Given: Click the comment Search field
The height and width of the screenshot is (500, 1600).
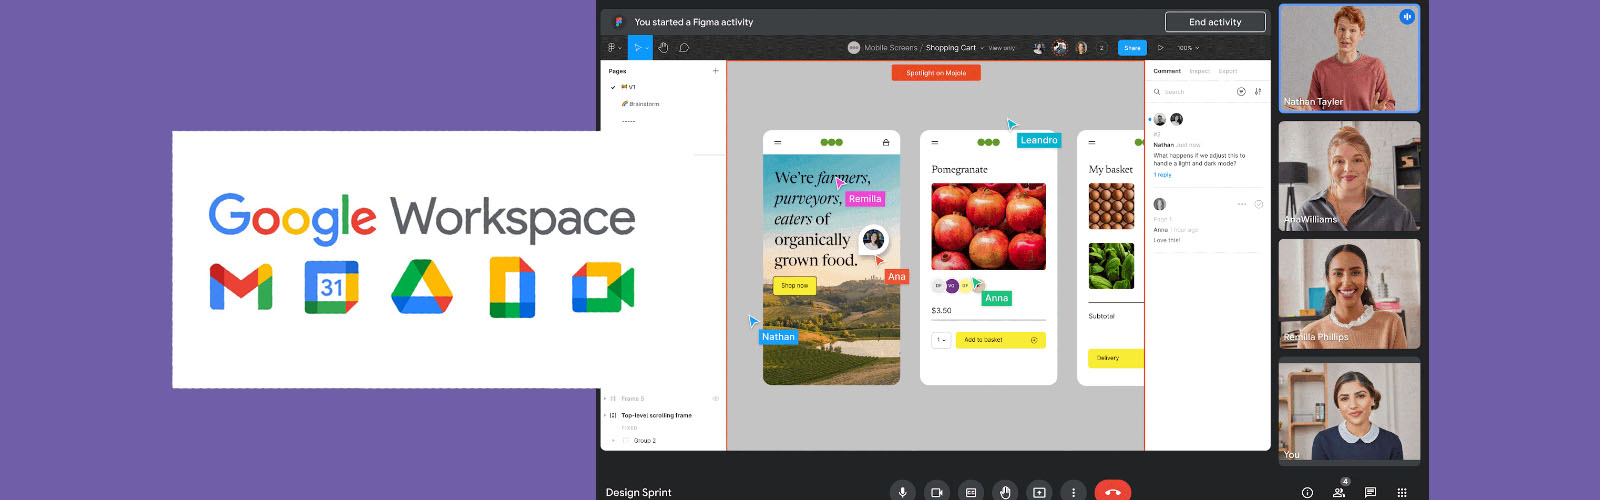Looking at the screenshot, I should tap(1192, 92).
